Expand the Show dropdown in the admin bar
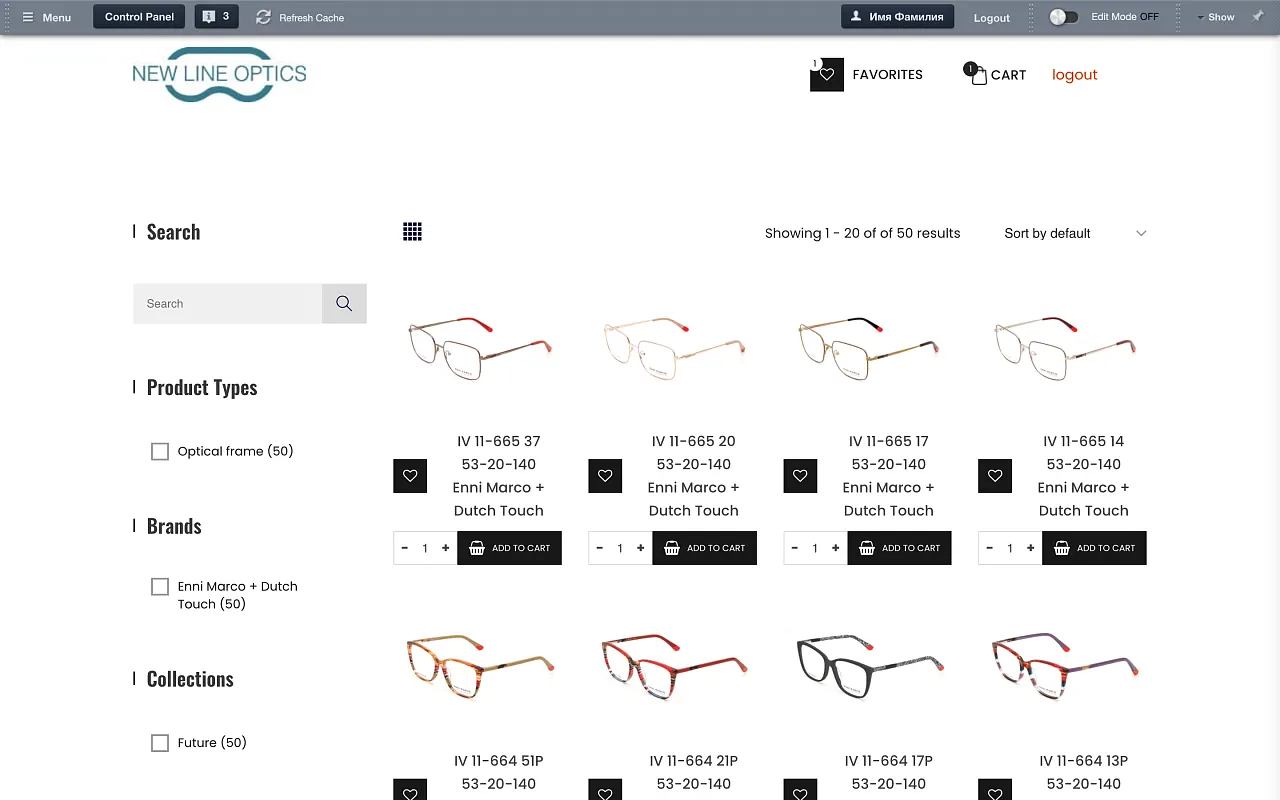The height and width of the screenshot is (800, 1280). [1216, 17]
